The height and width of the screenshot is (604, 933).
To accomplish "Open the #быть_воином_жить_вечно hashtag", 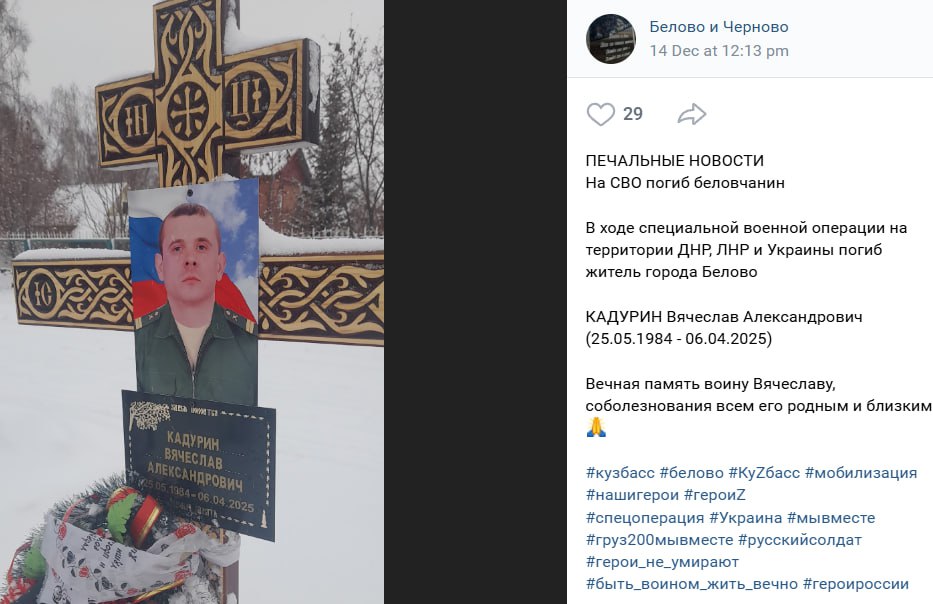I will coord(692,584).
